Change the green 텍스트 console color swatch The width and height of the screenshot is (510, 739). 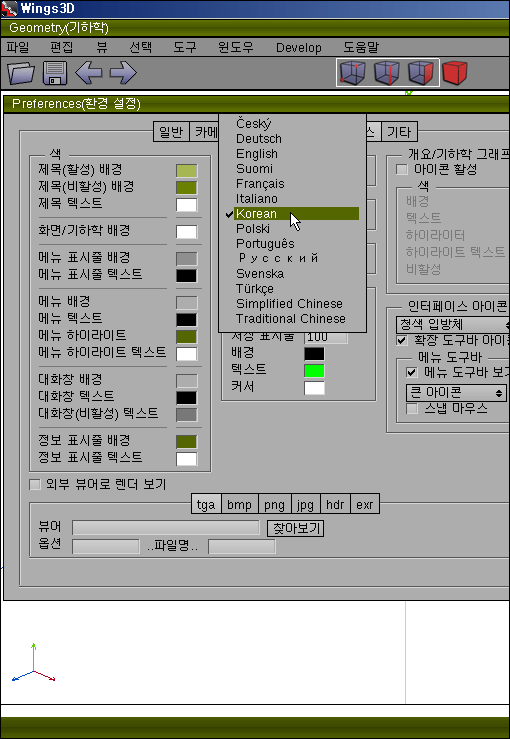[x=314, y=370]
